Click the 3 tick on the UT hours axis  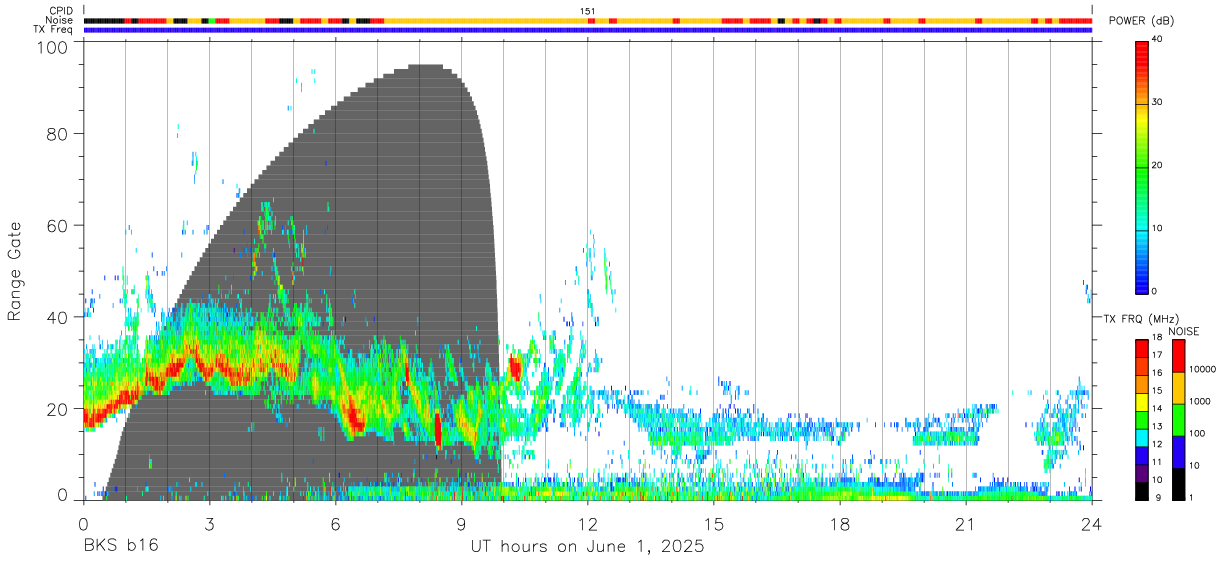pyautogui.click(x=209, y=524)
